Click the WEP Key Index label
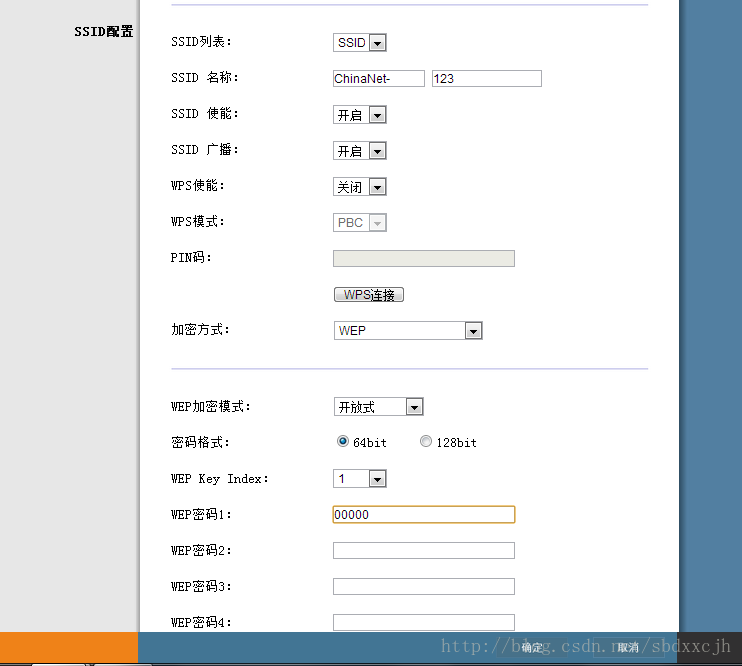This screenshot has width=742, height=666. tap(220, 479)
